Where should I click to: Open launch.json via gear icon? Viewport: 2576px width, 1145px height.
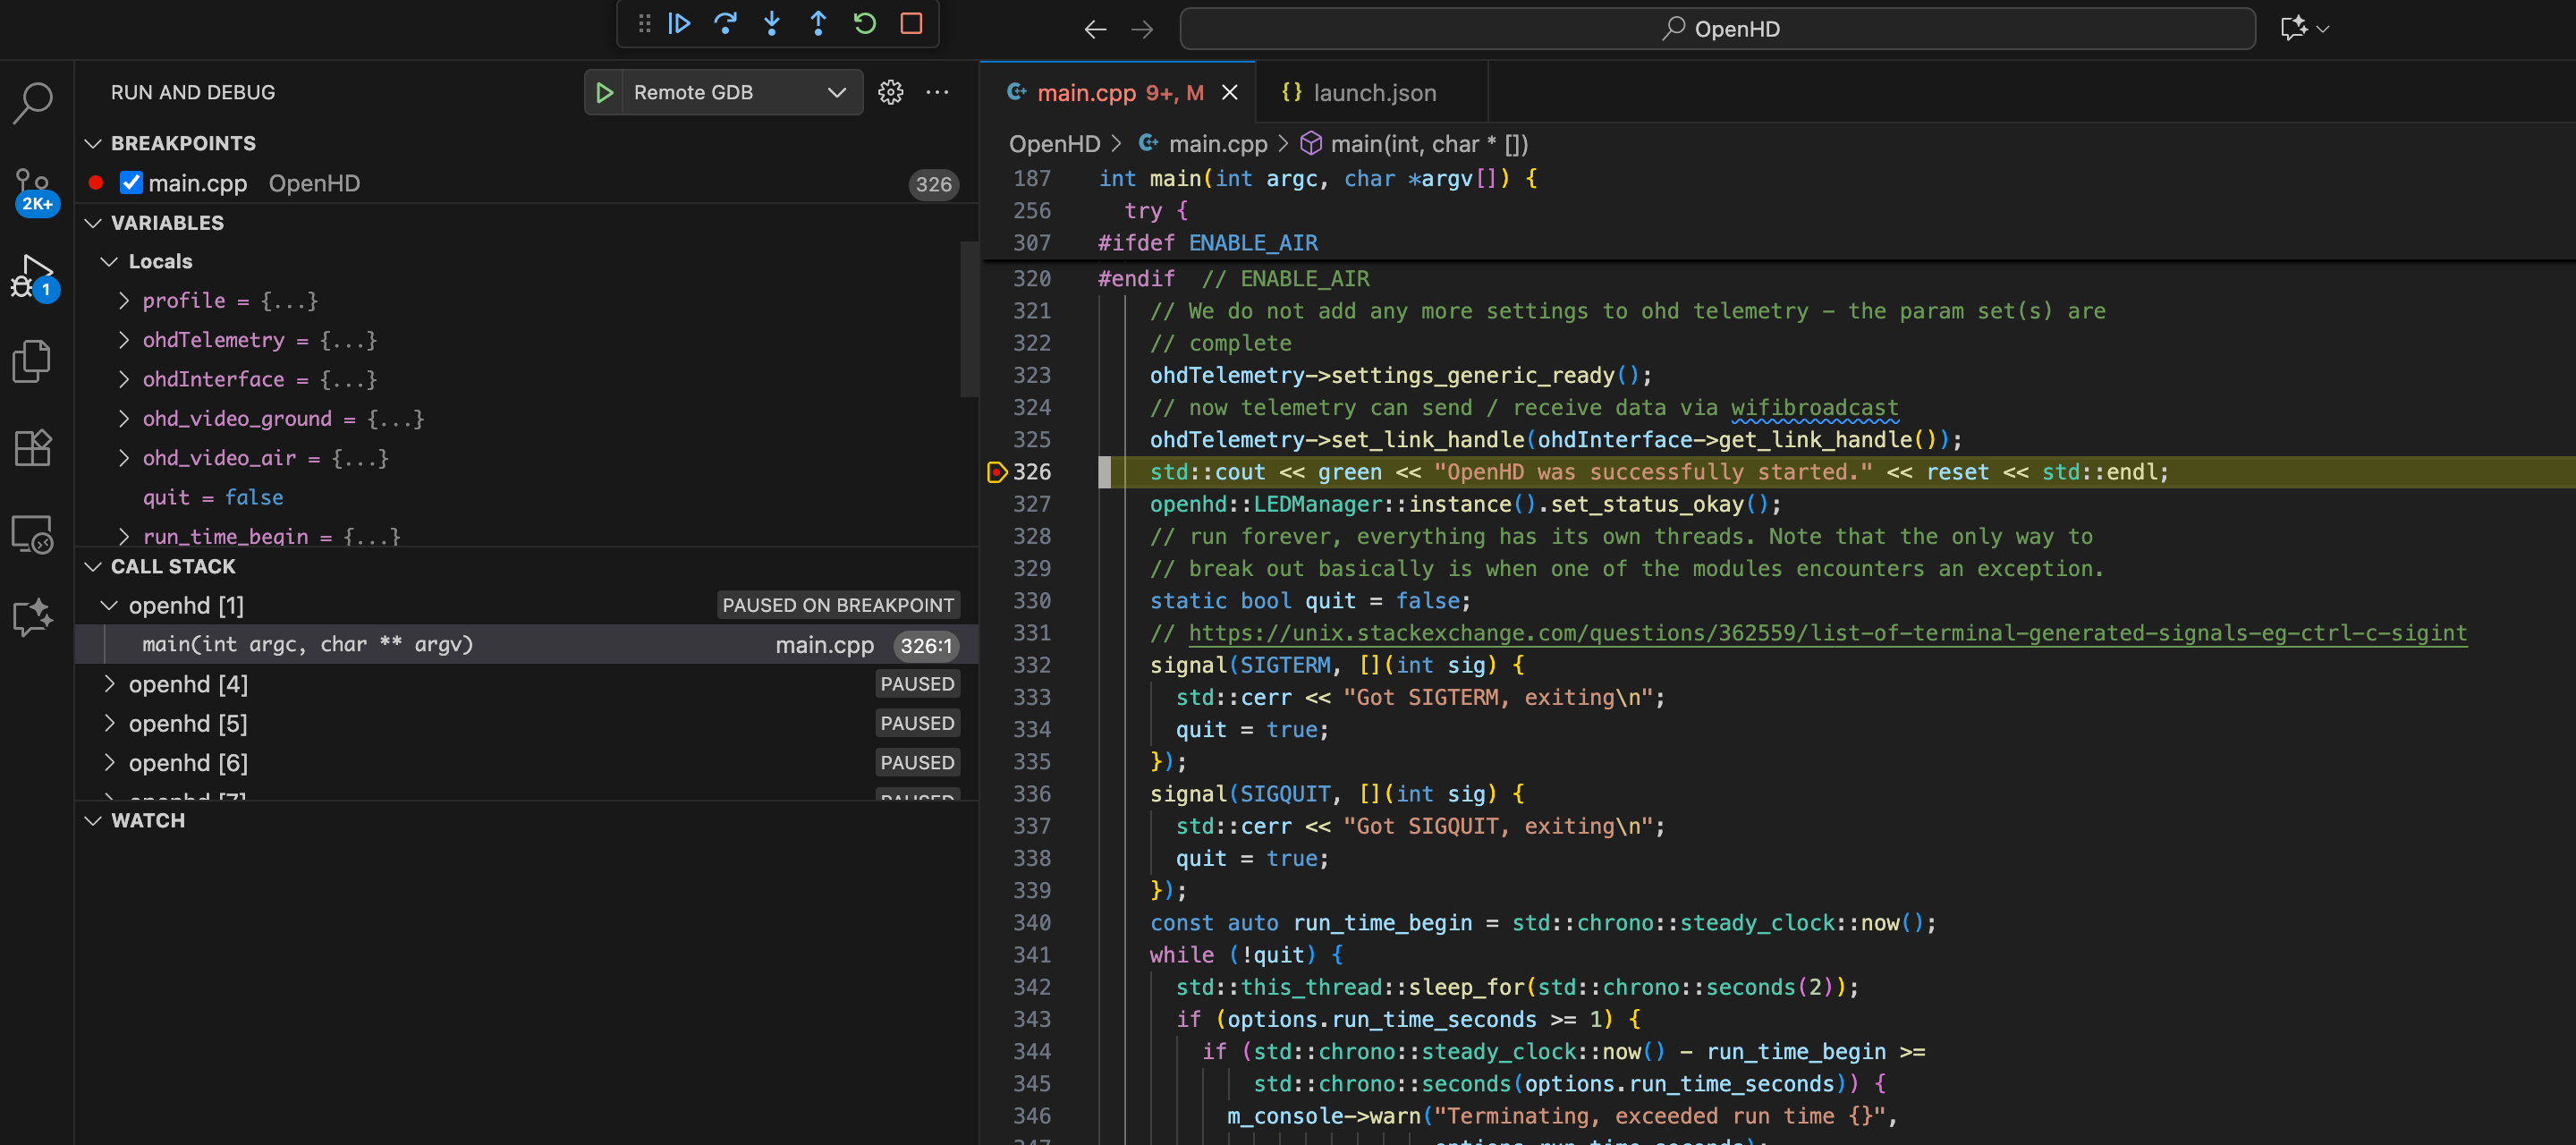(x=890, y=92)
